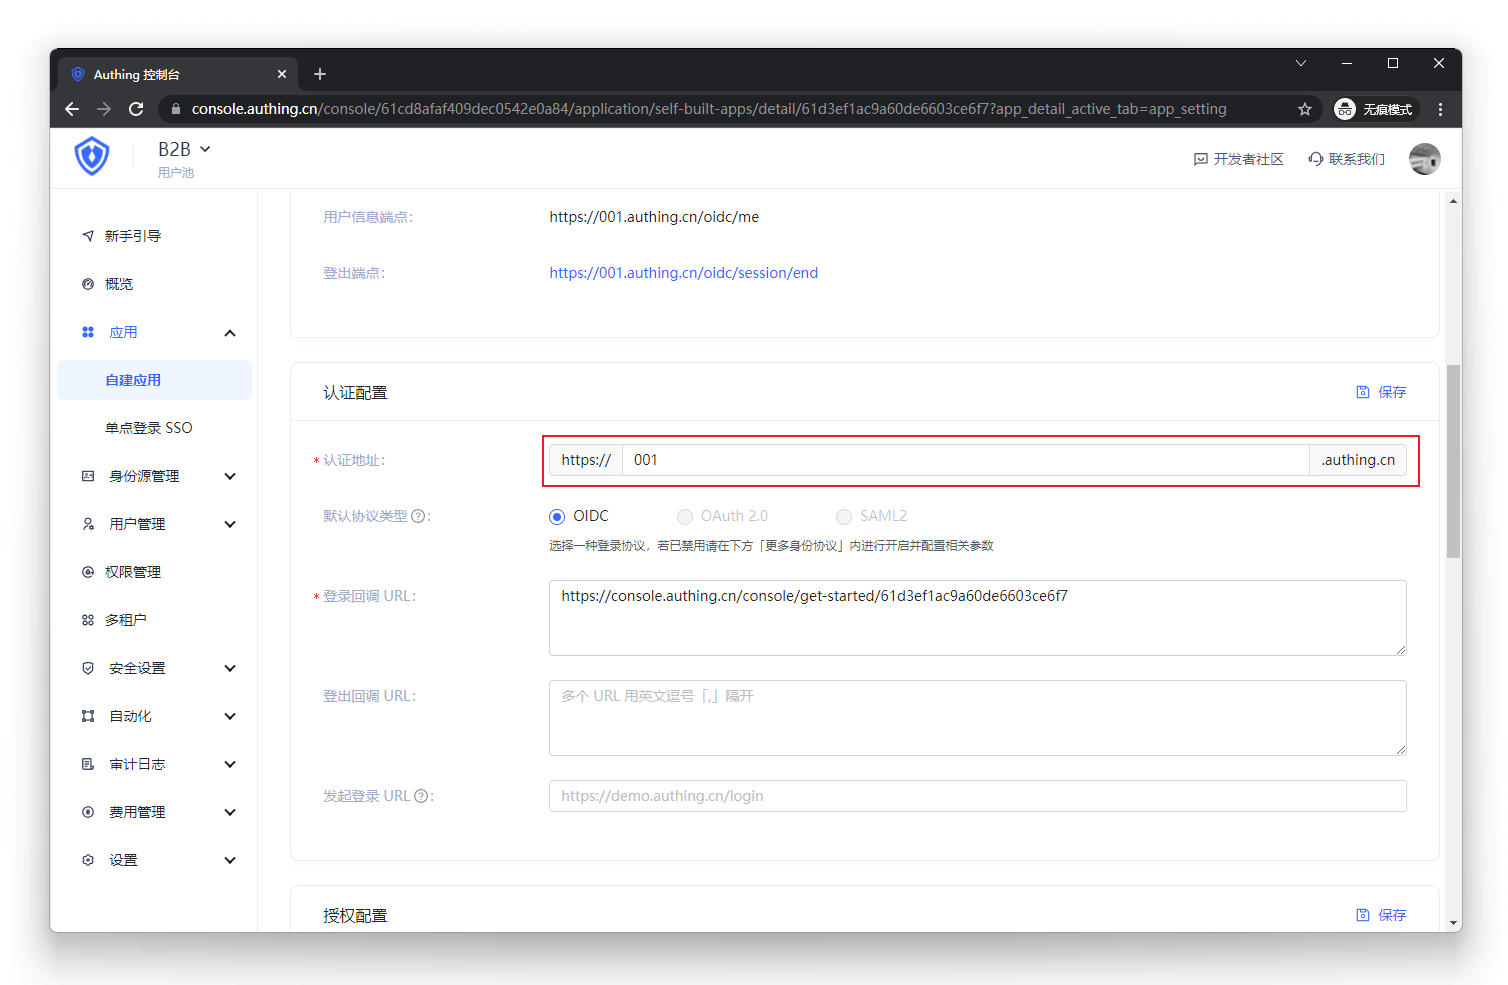Click the page vertical scrollbar thumb
Screen dimensions: 1508x985
[x=1453, y=460]
